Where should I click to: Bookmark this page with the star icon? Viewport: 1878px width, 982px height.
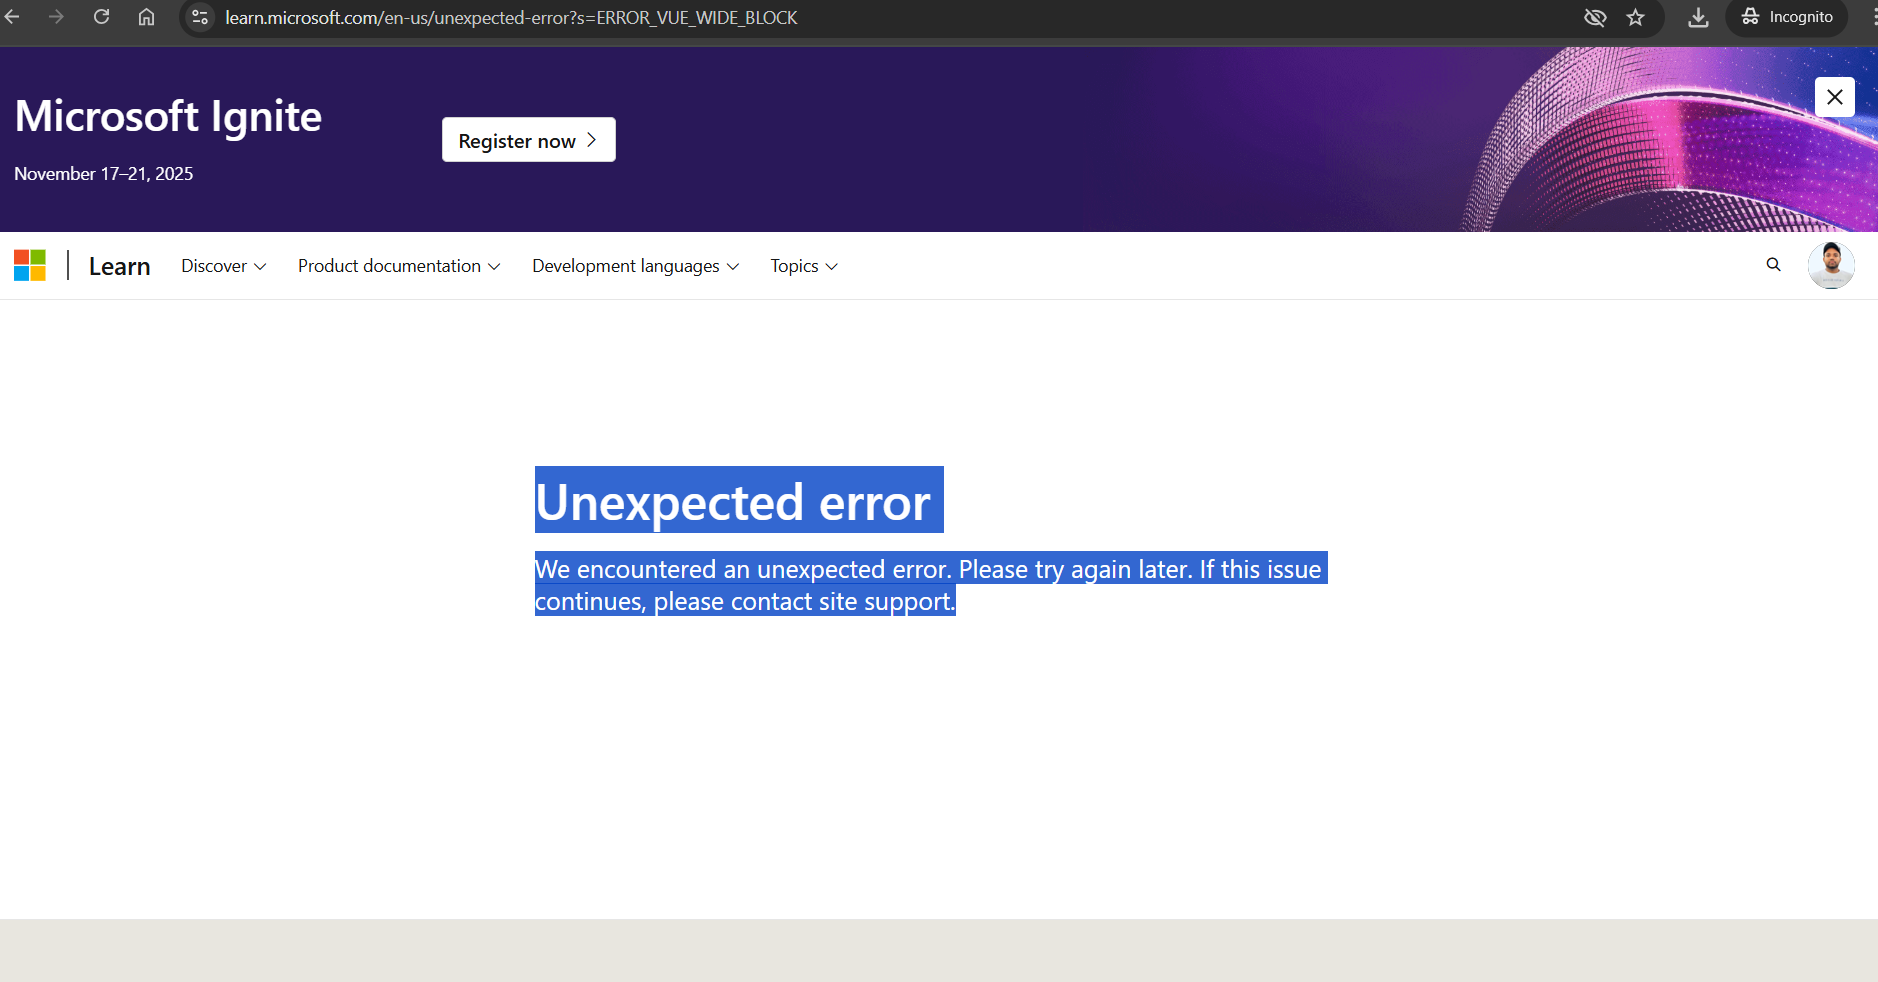1635,17
